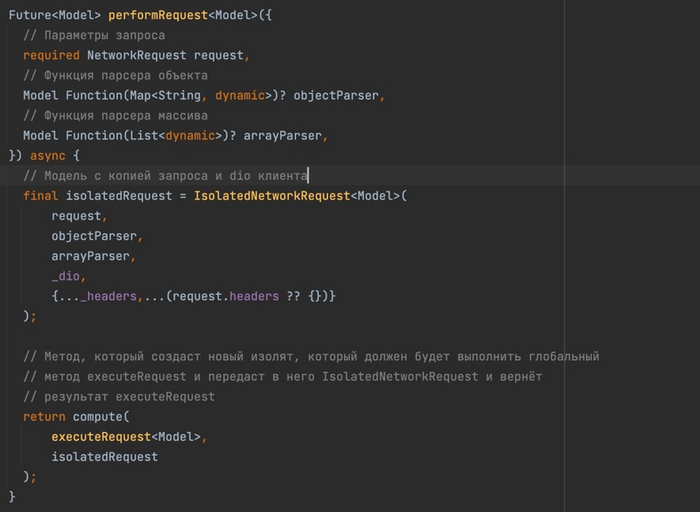
Task: Click the arrayParser parameter with List type
Action: [x=286, y=135]
